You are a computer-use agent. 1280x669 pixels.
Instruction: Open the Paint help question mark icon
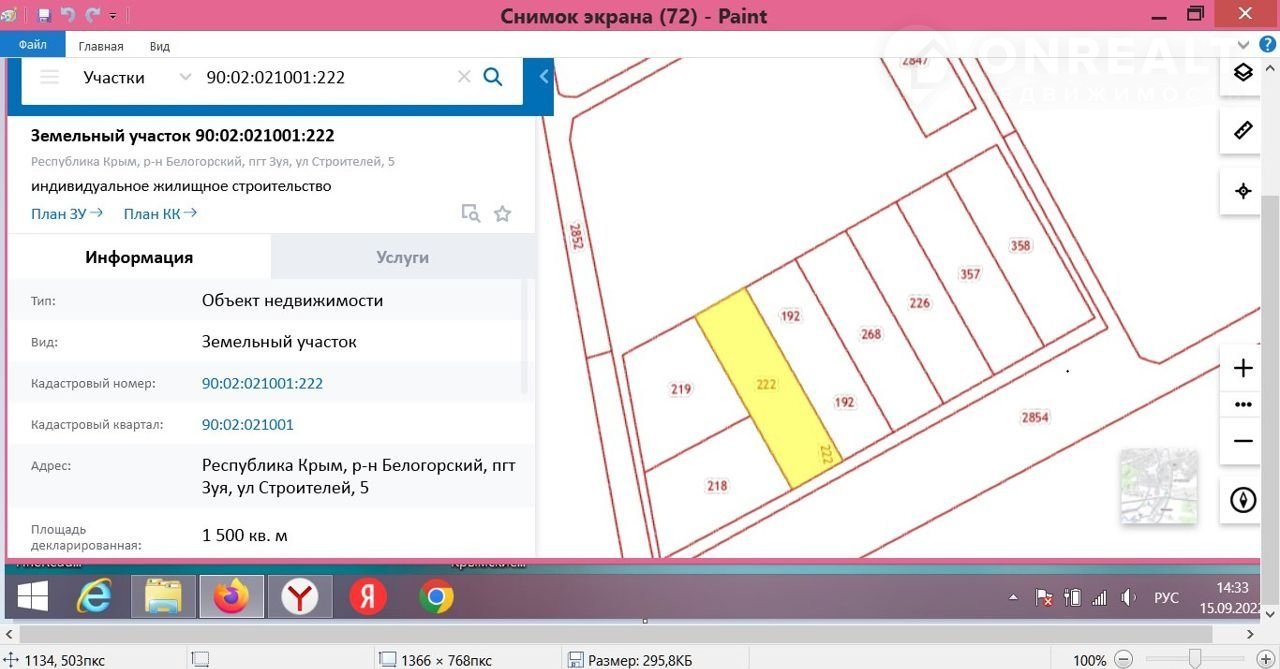[1267, 45]
